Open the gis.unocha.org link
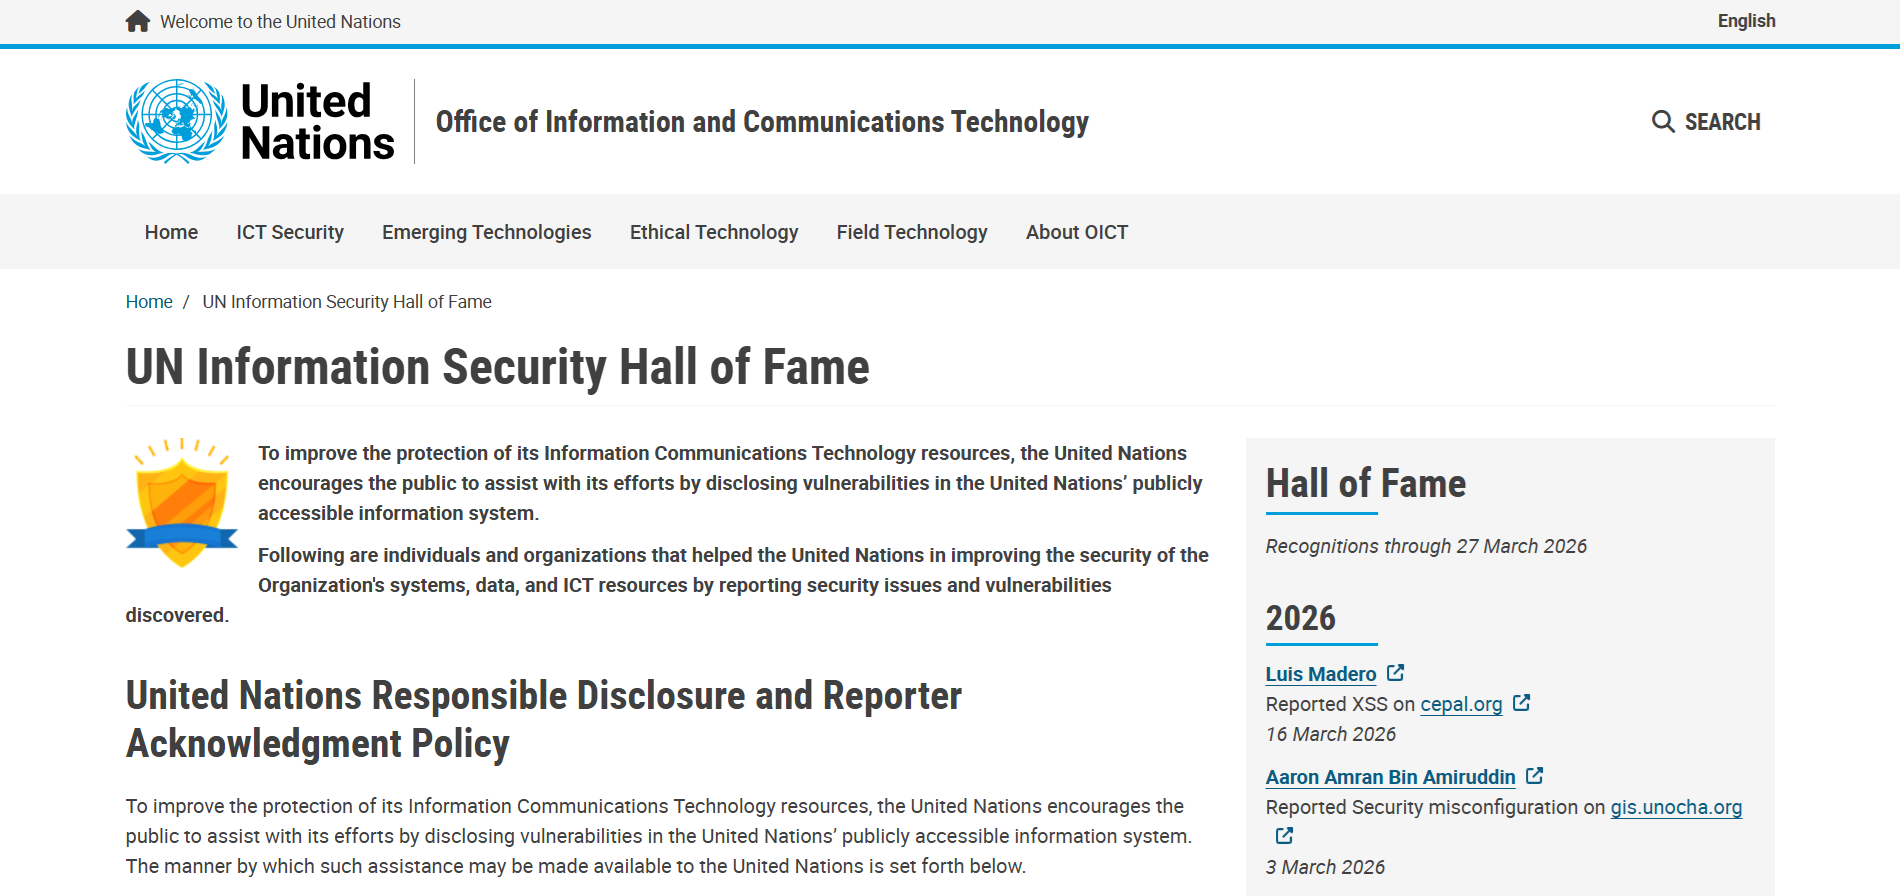1900x896 pixels. 1676,807
